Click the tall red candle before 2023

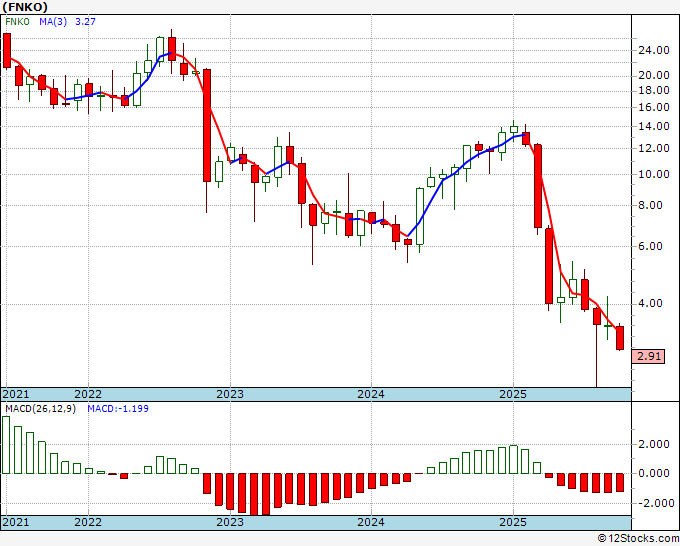pos(207,125)
